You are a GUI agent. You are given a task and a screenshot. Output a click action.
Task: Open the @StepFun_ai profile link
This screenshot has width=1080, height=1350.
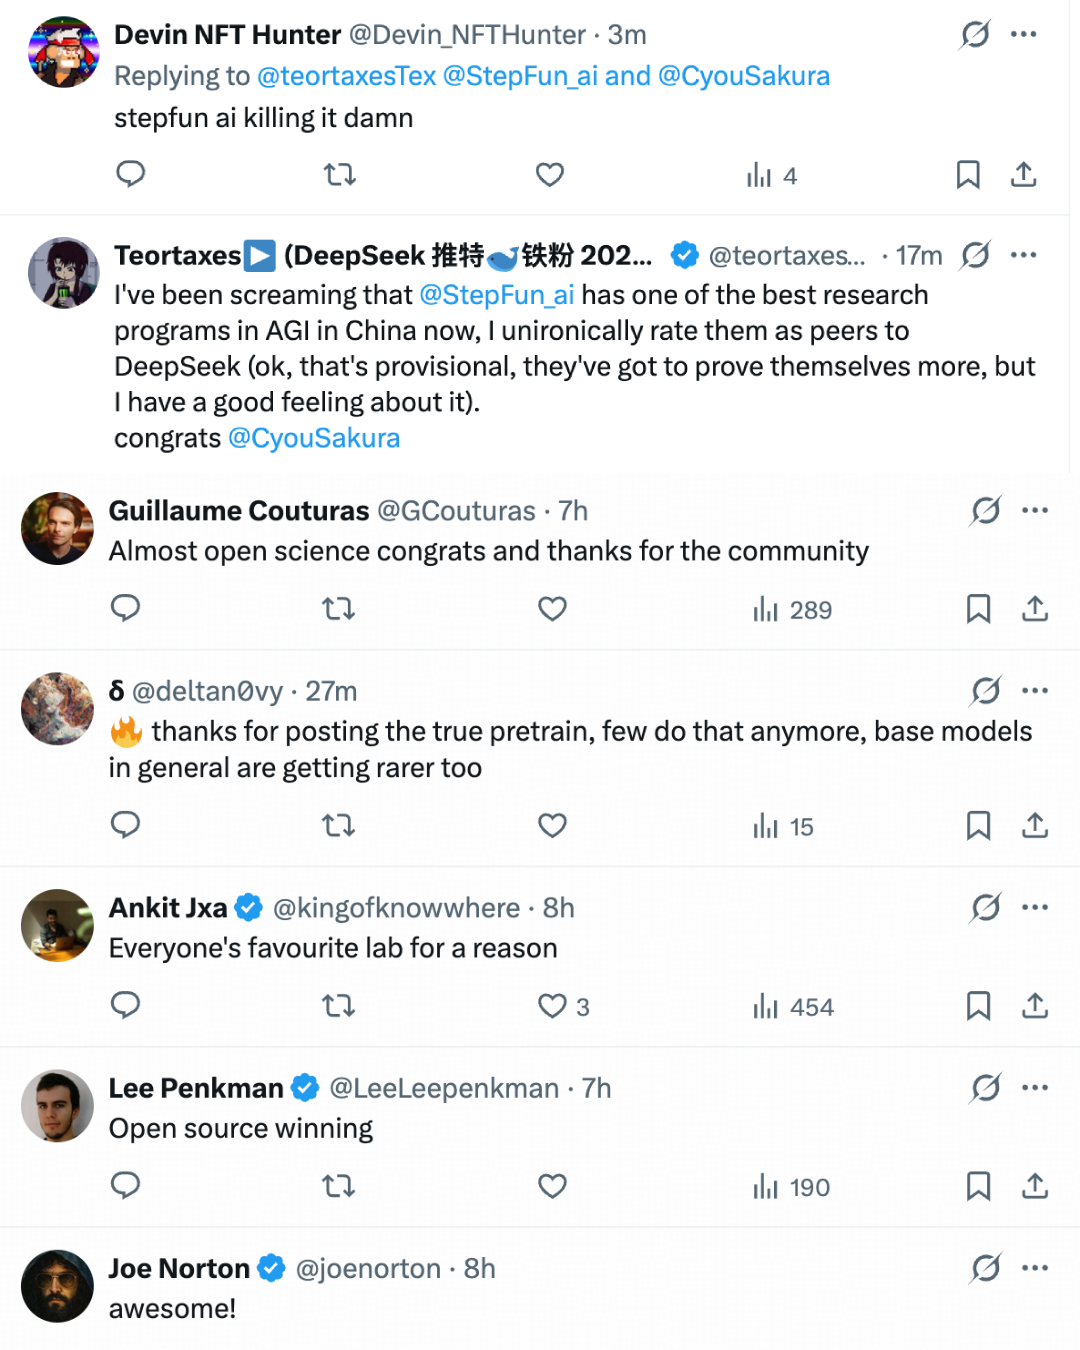pos(497,294)
